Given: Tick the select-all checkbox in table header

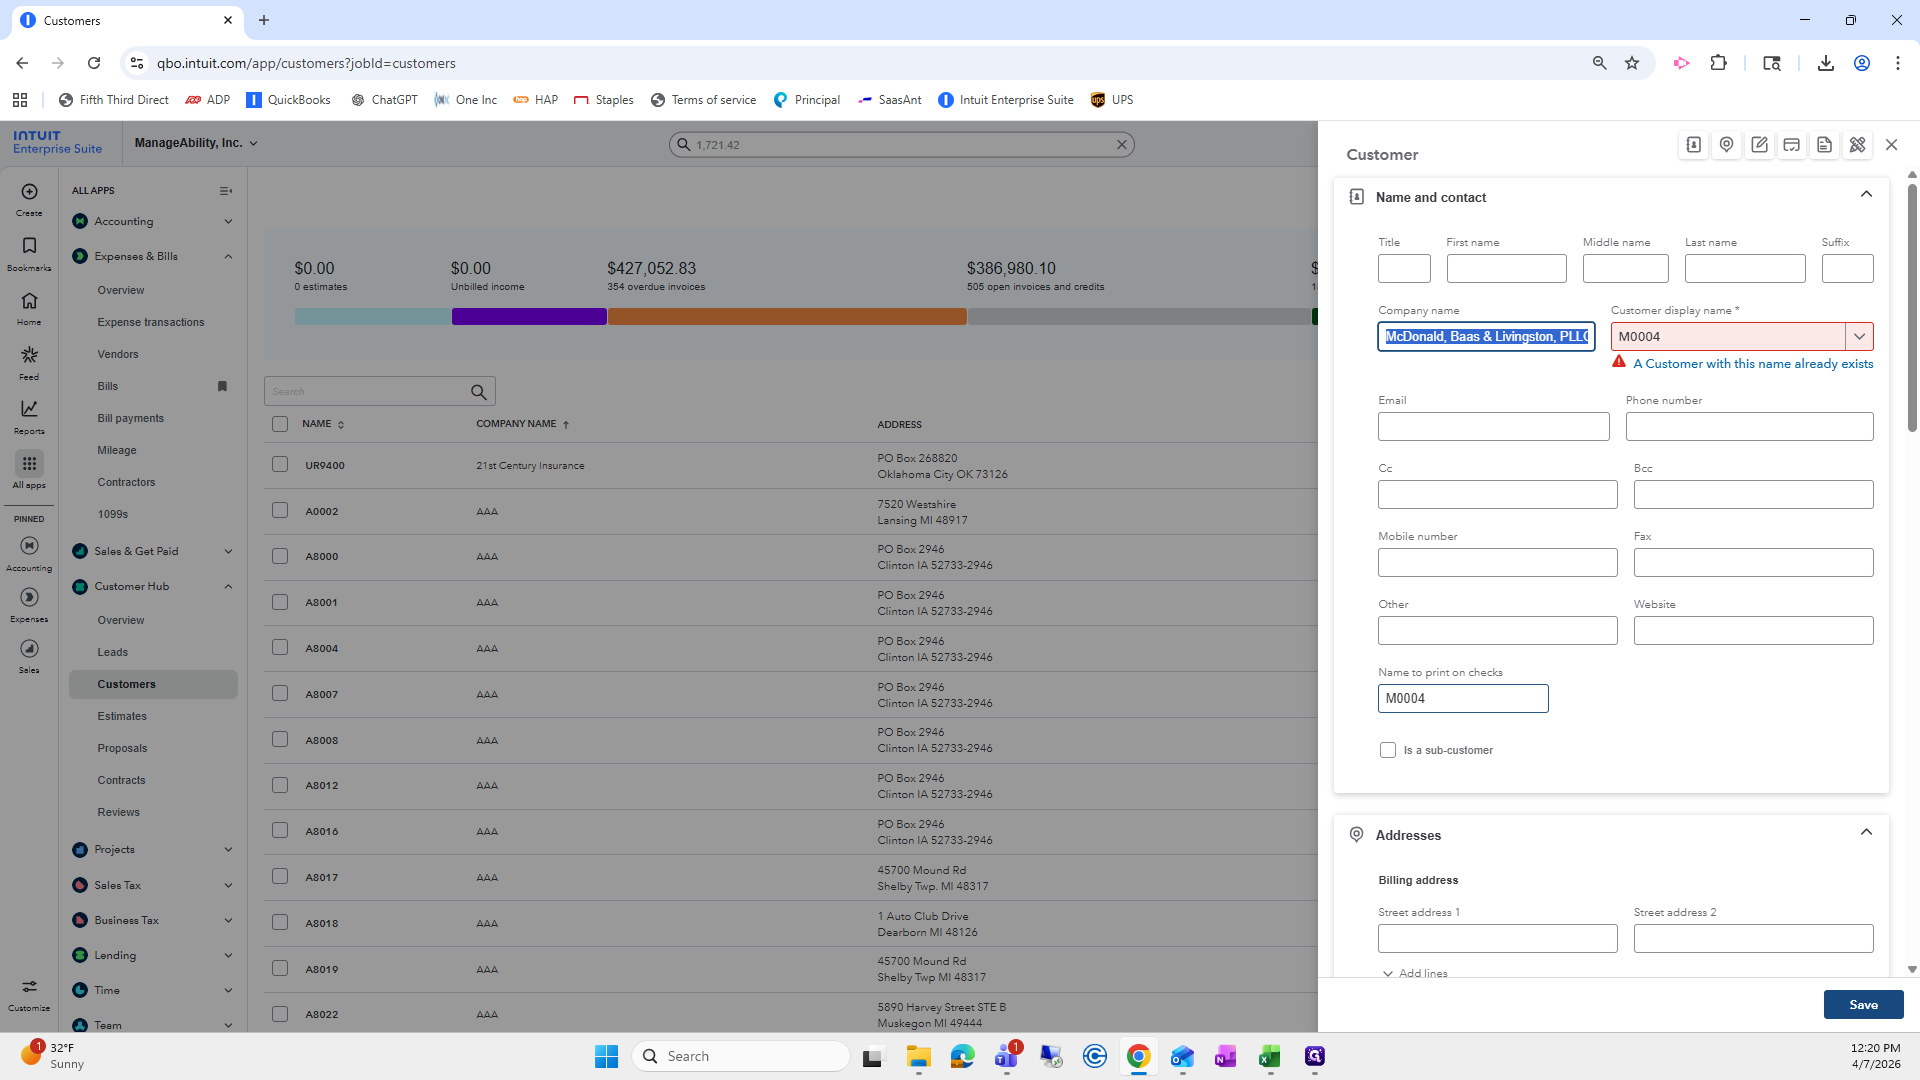Looking at the screenshot, I should (280, 424).
